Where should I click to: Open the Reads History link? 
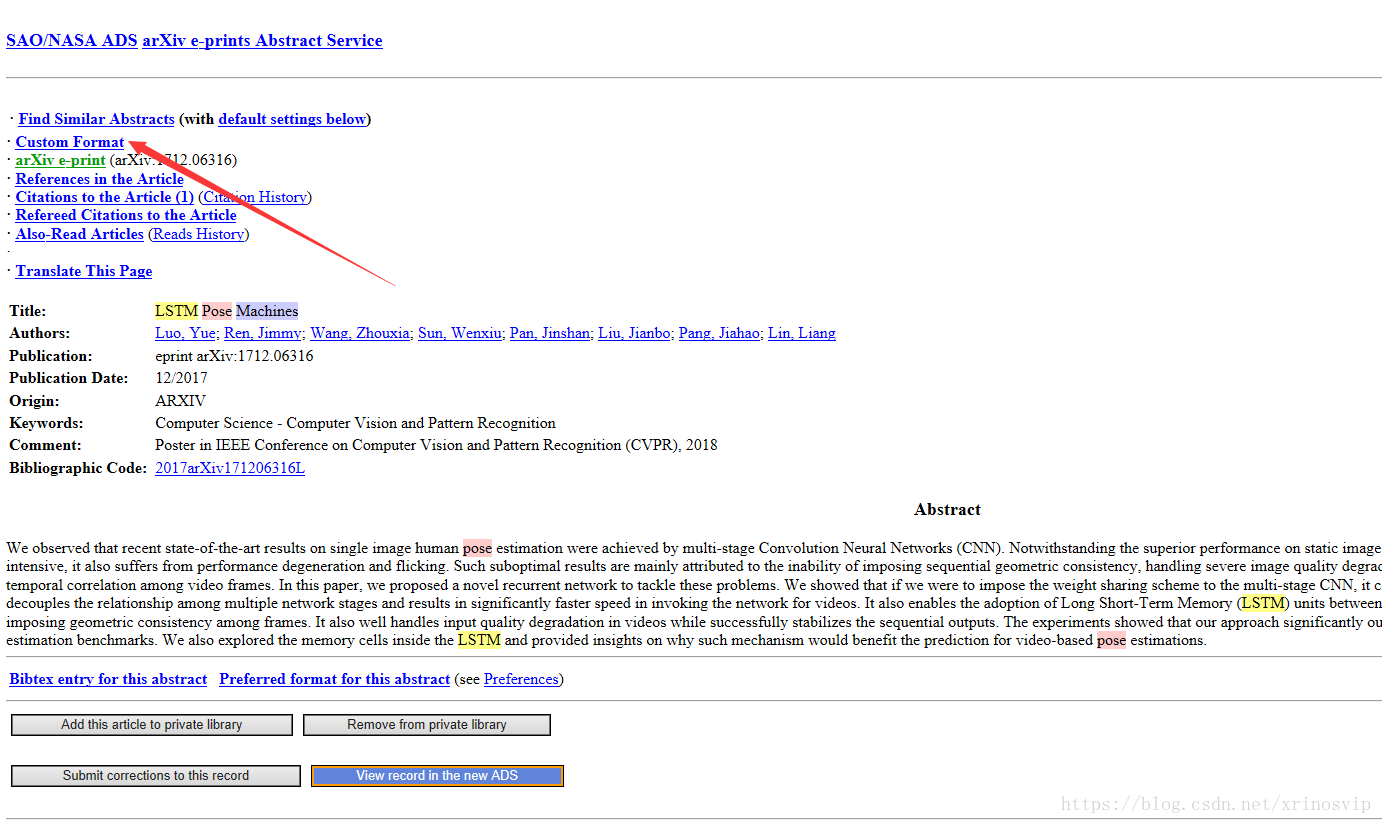pos(198,234)
